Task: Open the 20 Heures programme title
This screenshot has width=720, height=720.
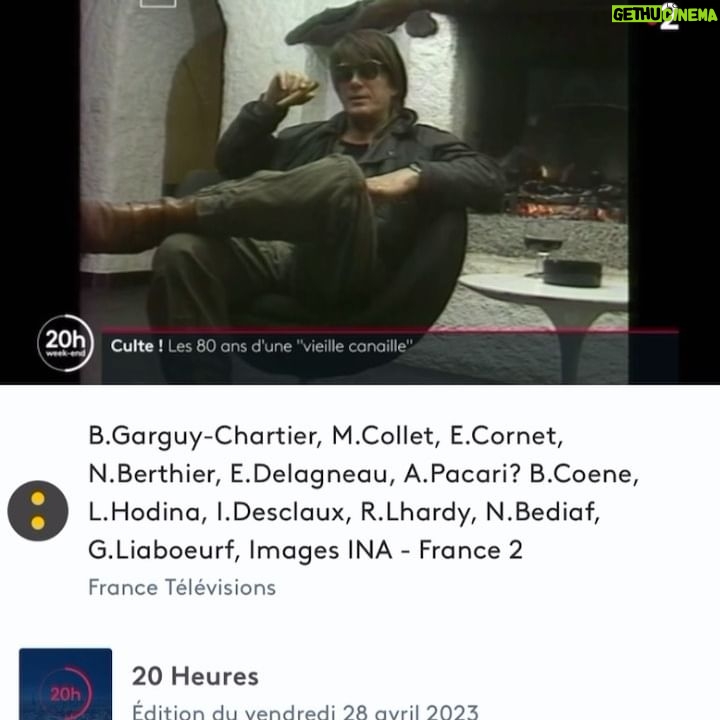Action: point(195,676)
